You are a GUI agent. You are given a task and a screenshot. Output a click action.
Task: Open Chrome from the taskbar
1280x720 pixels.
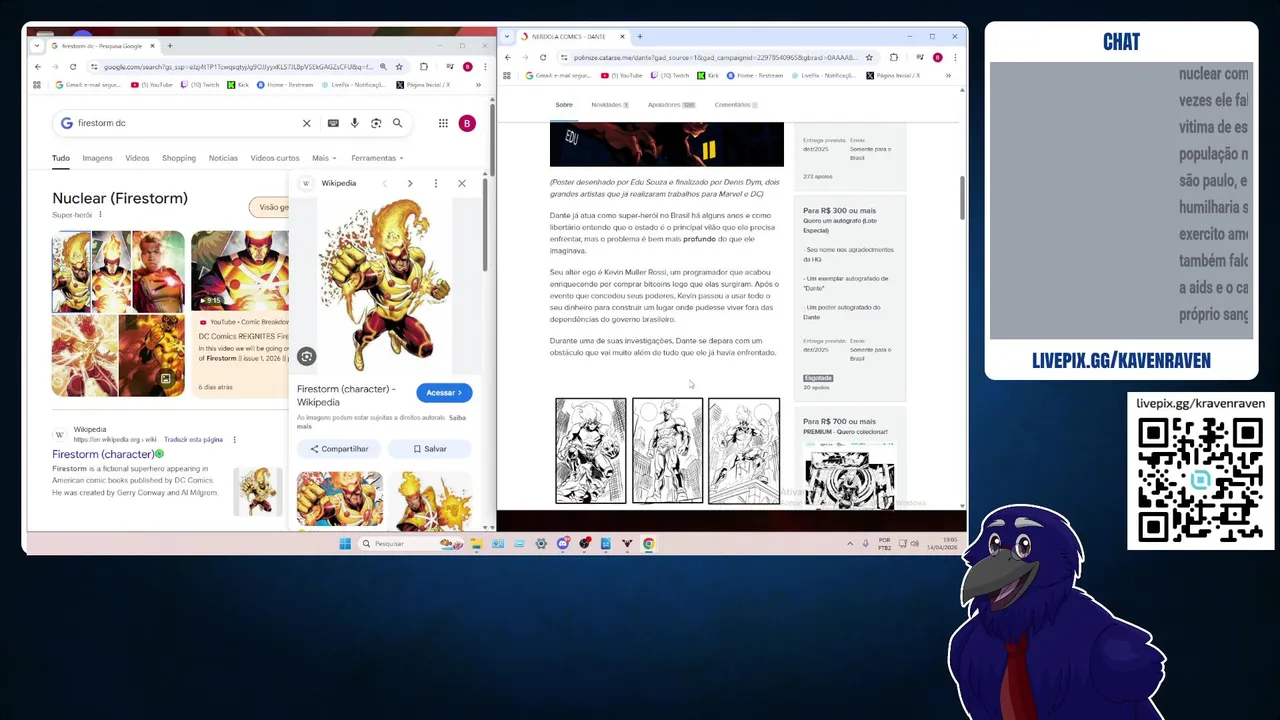pyautogui.click(x=649, y=544)
